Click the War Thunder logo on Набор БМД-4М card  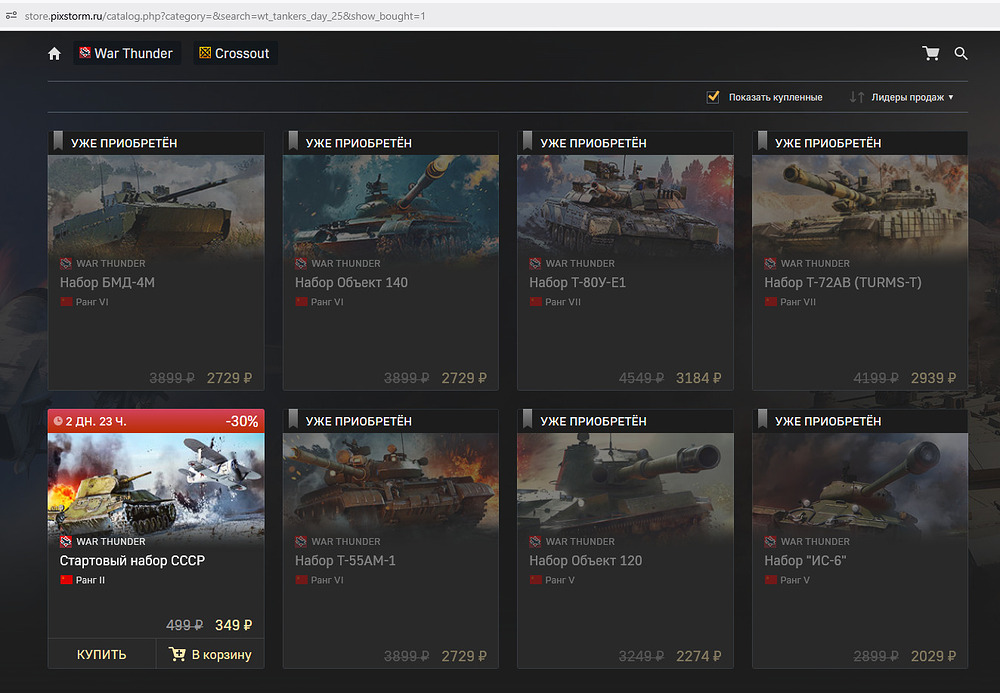tap(66, 263)
